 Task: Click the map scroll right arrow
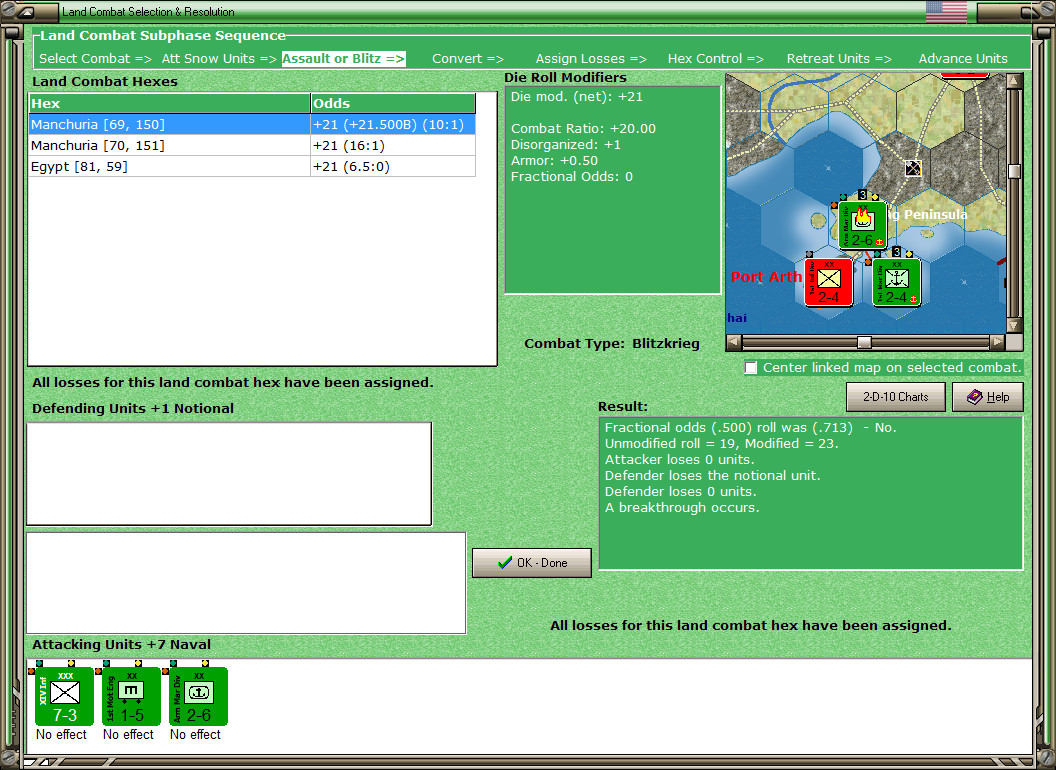pos(997,342)
